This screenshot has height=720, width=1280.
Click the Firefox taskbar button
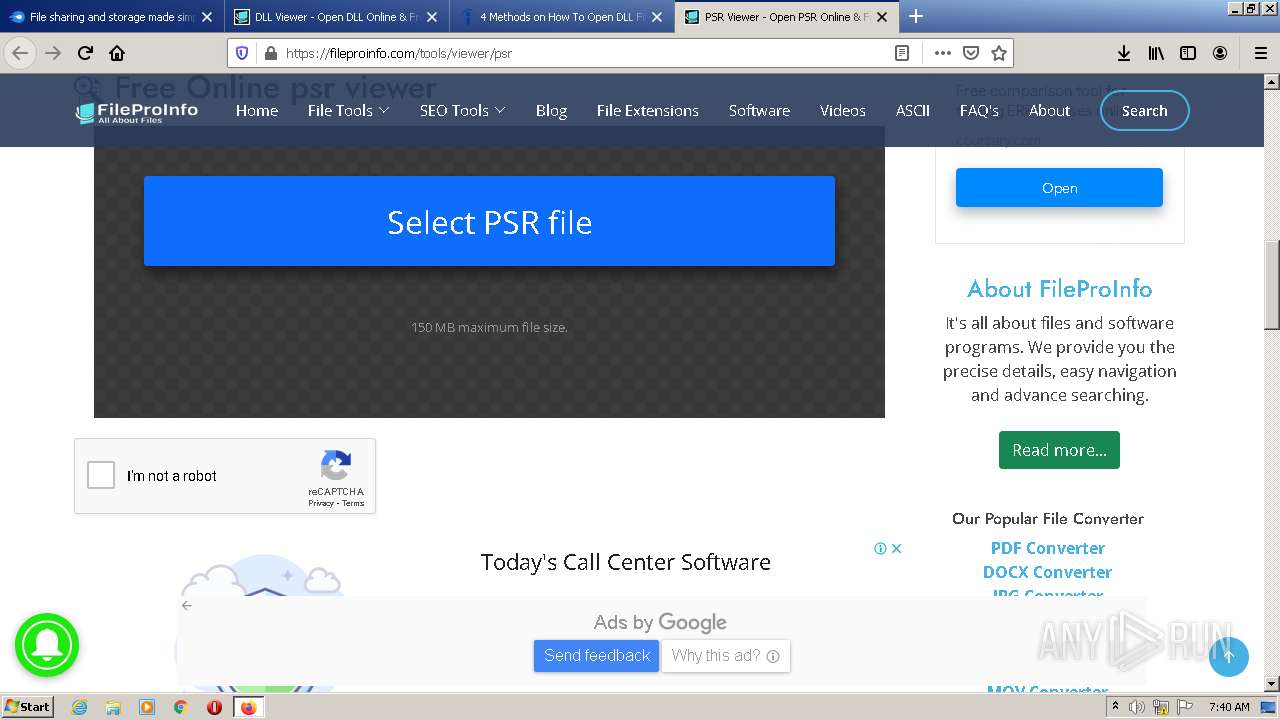(248, 707)
